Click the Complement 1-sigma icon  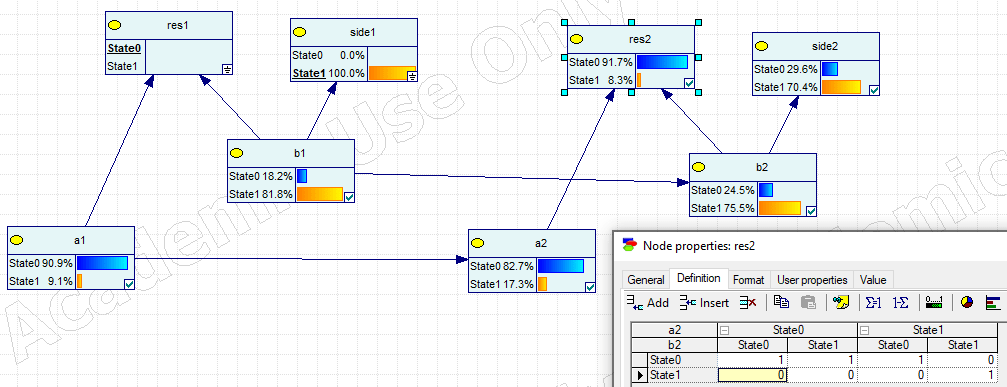(x=900, y=302)
